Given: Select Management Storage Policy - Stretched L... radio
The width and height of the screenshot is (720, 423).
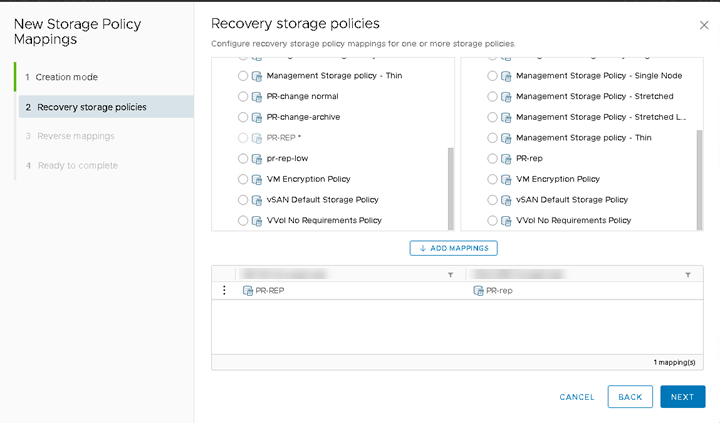Looking at the screenshot, I should [x=492, y=117].
